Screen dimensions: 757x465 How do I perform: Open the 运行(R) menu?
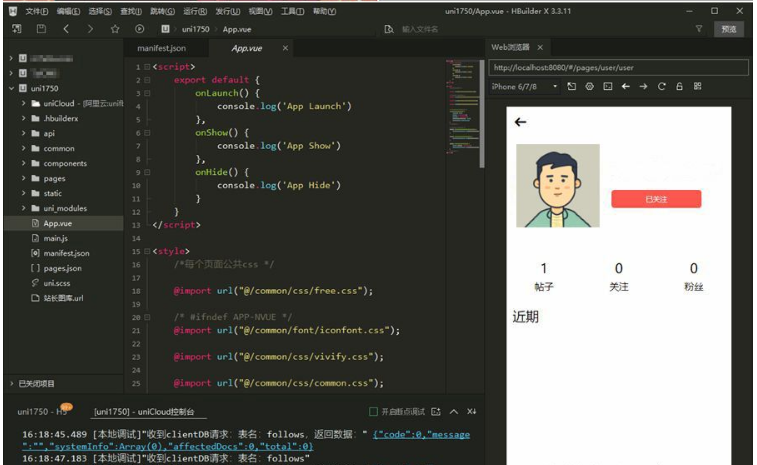pyautogui.click(x=195, y=11)
